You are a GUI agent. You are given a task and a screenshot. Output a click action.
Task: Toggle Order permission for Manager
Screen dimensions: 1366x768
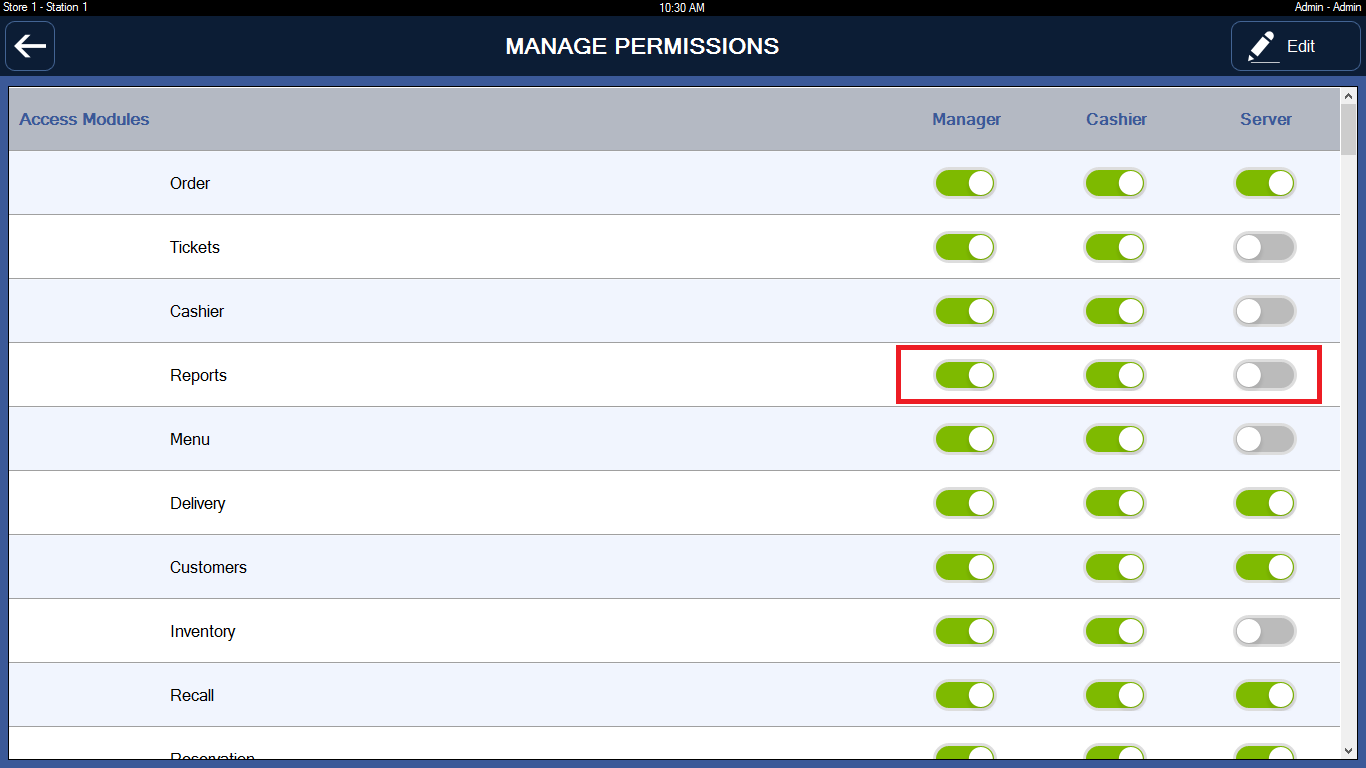click(965, 183)
